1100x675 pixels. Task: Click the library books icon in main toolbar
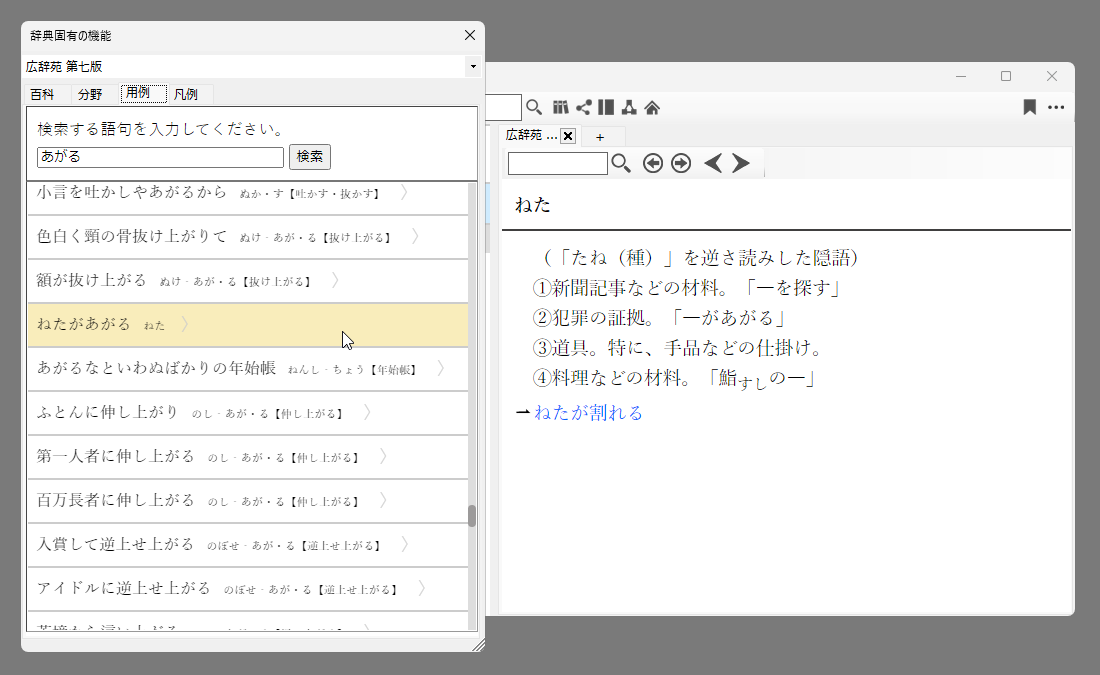click(x=560, y=107)
